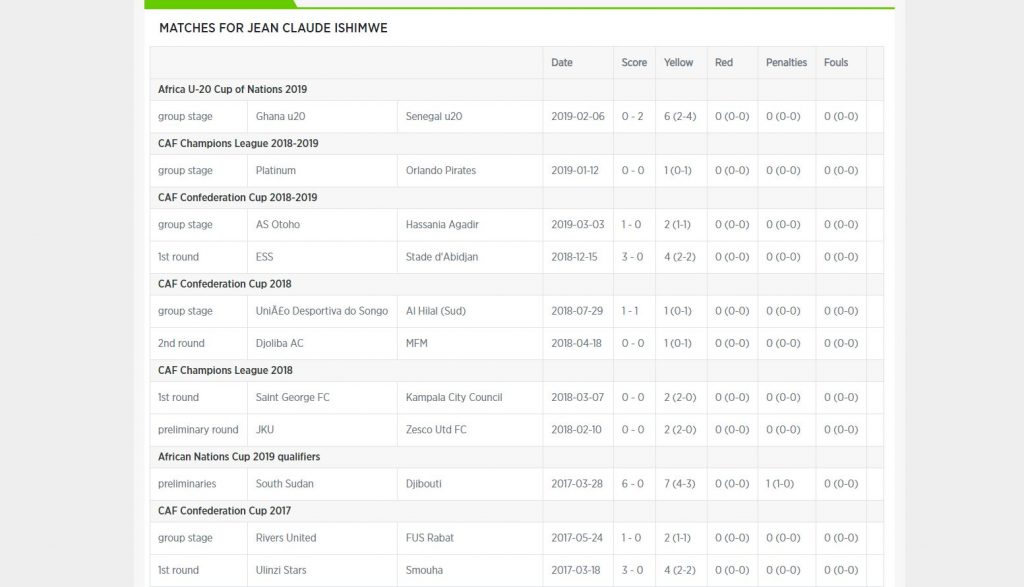Click the Al Hilal (Sud) team name
Screen dimensions: 1024x587
point(436,311)
